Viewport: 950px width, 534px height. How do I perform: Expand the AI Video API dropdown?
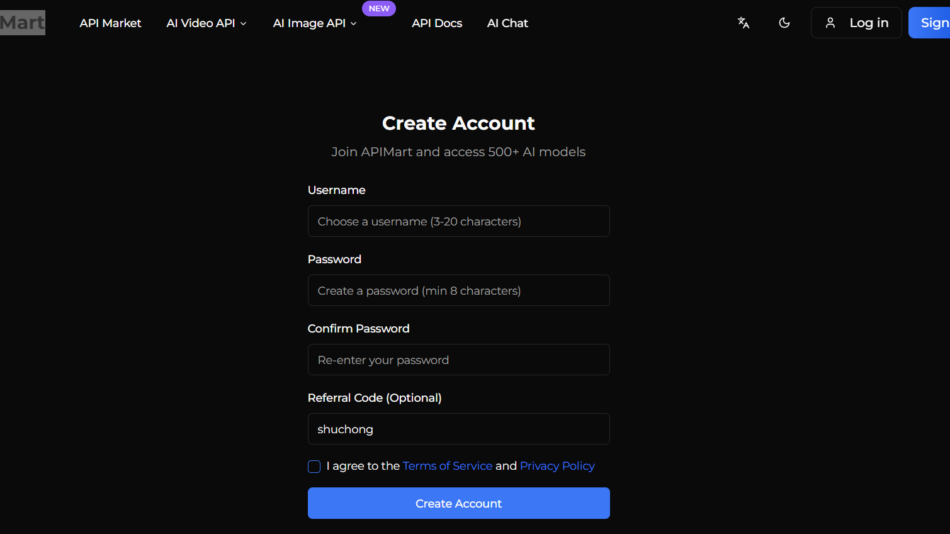206,23
